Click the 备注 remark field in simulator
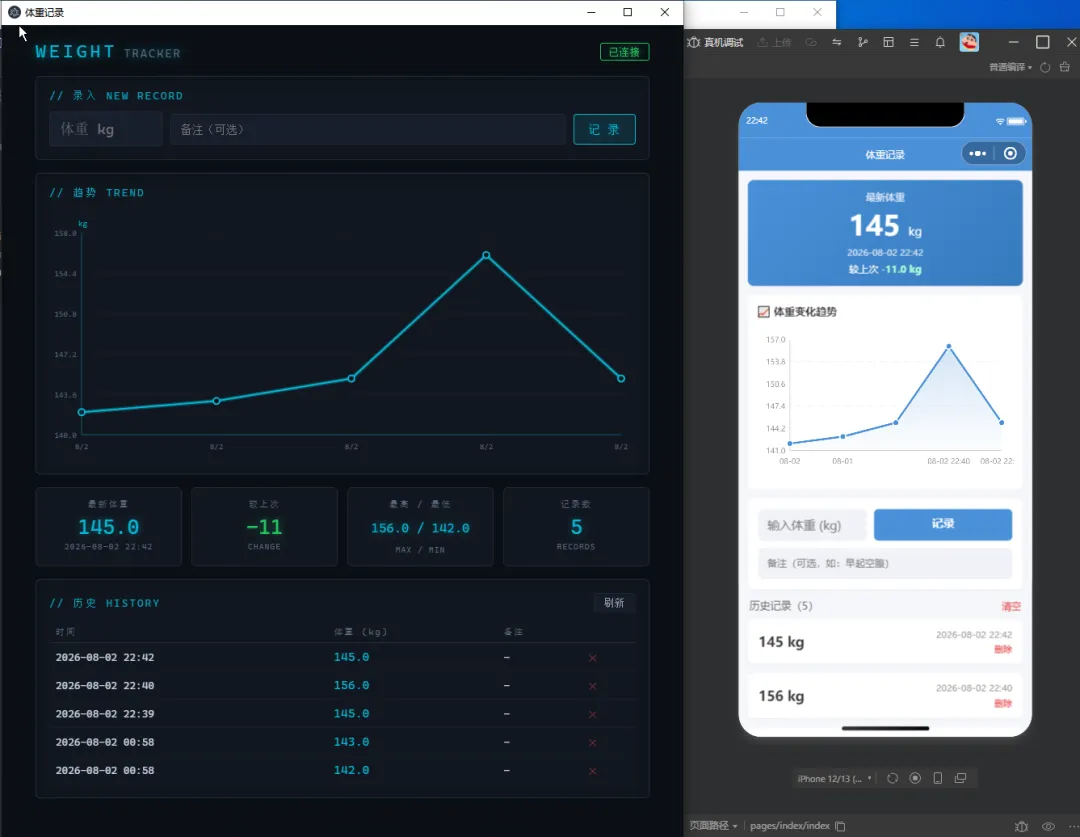This screenshot has height=837, width=1080. (x=885, y=564)
